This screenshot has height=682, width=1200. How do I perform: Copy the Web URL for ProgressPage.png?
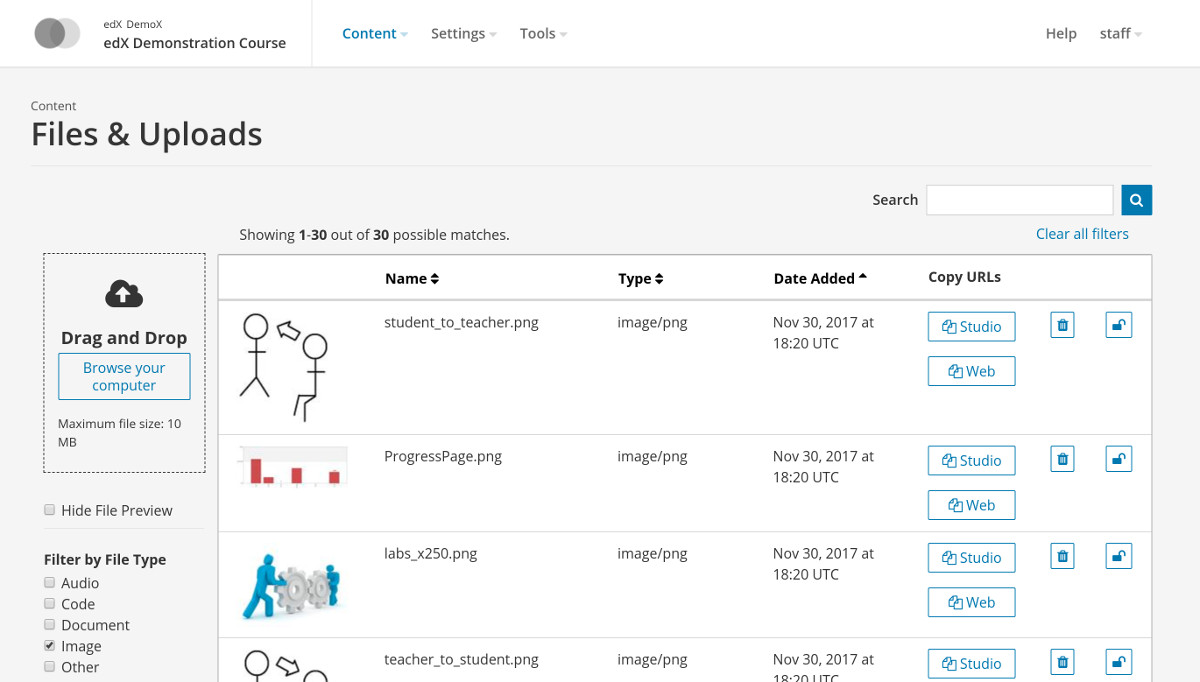[x=971, y=505]
